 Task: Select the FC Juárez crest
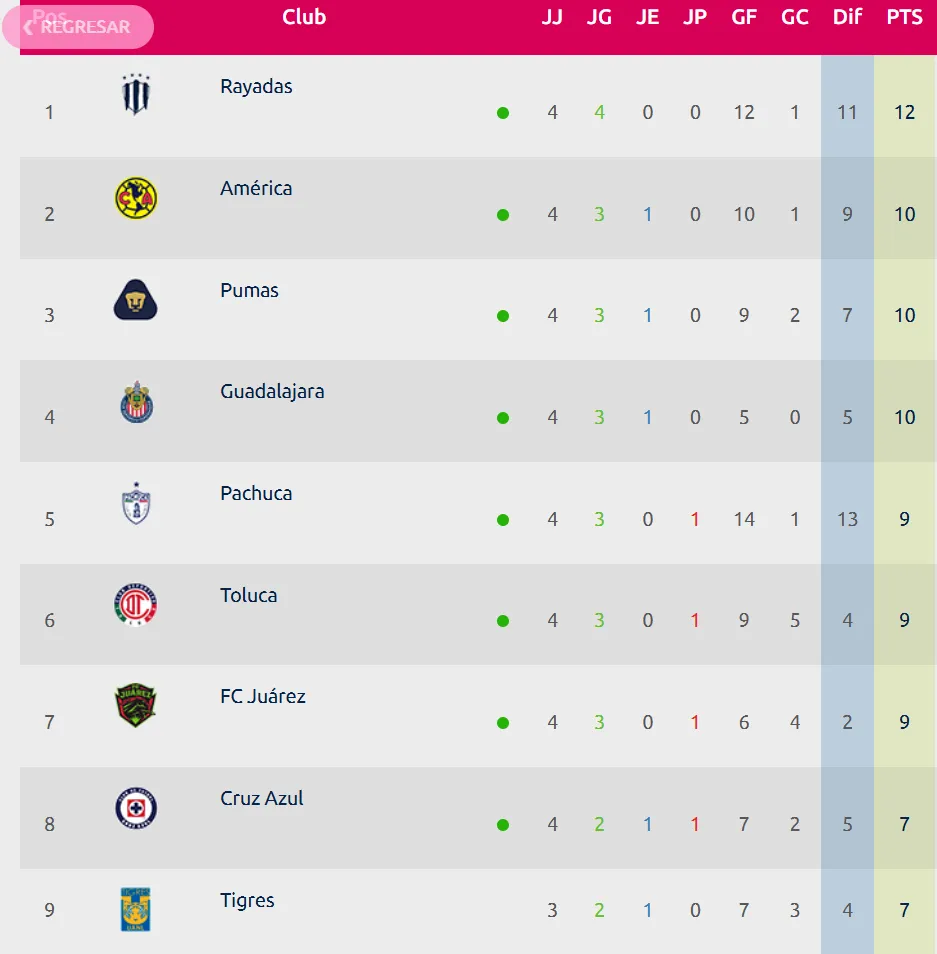tap(136, 706)
